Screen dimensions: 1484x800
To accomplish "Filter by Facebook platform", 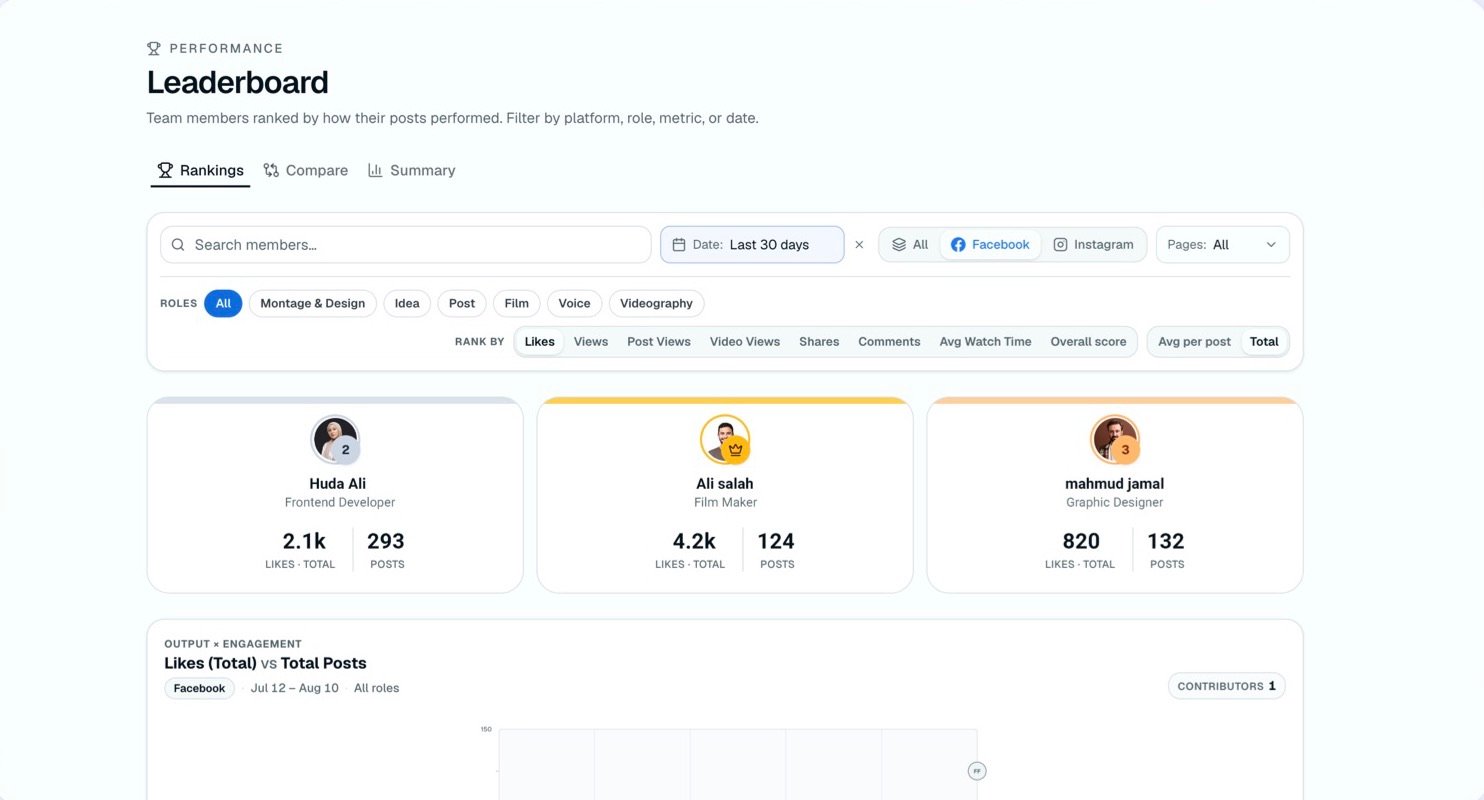I will 990,245.
